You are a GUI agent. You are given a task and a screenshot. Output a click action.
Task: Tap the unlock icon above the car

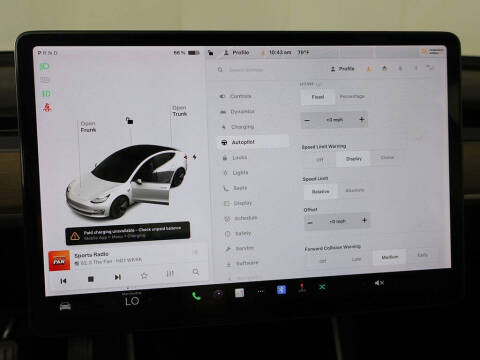point(129,121)
